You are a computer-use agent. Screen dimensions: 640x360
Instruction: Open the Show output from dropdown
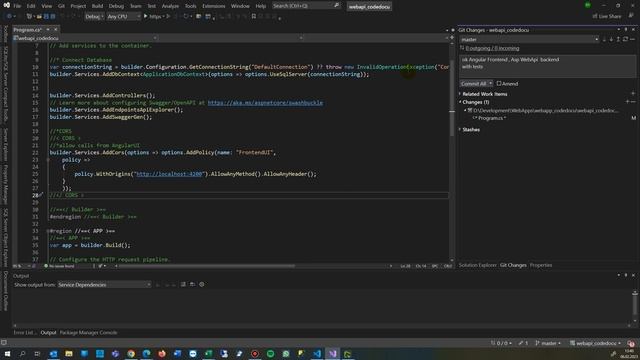pos(104,284)
